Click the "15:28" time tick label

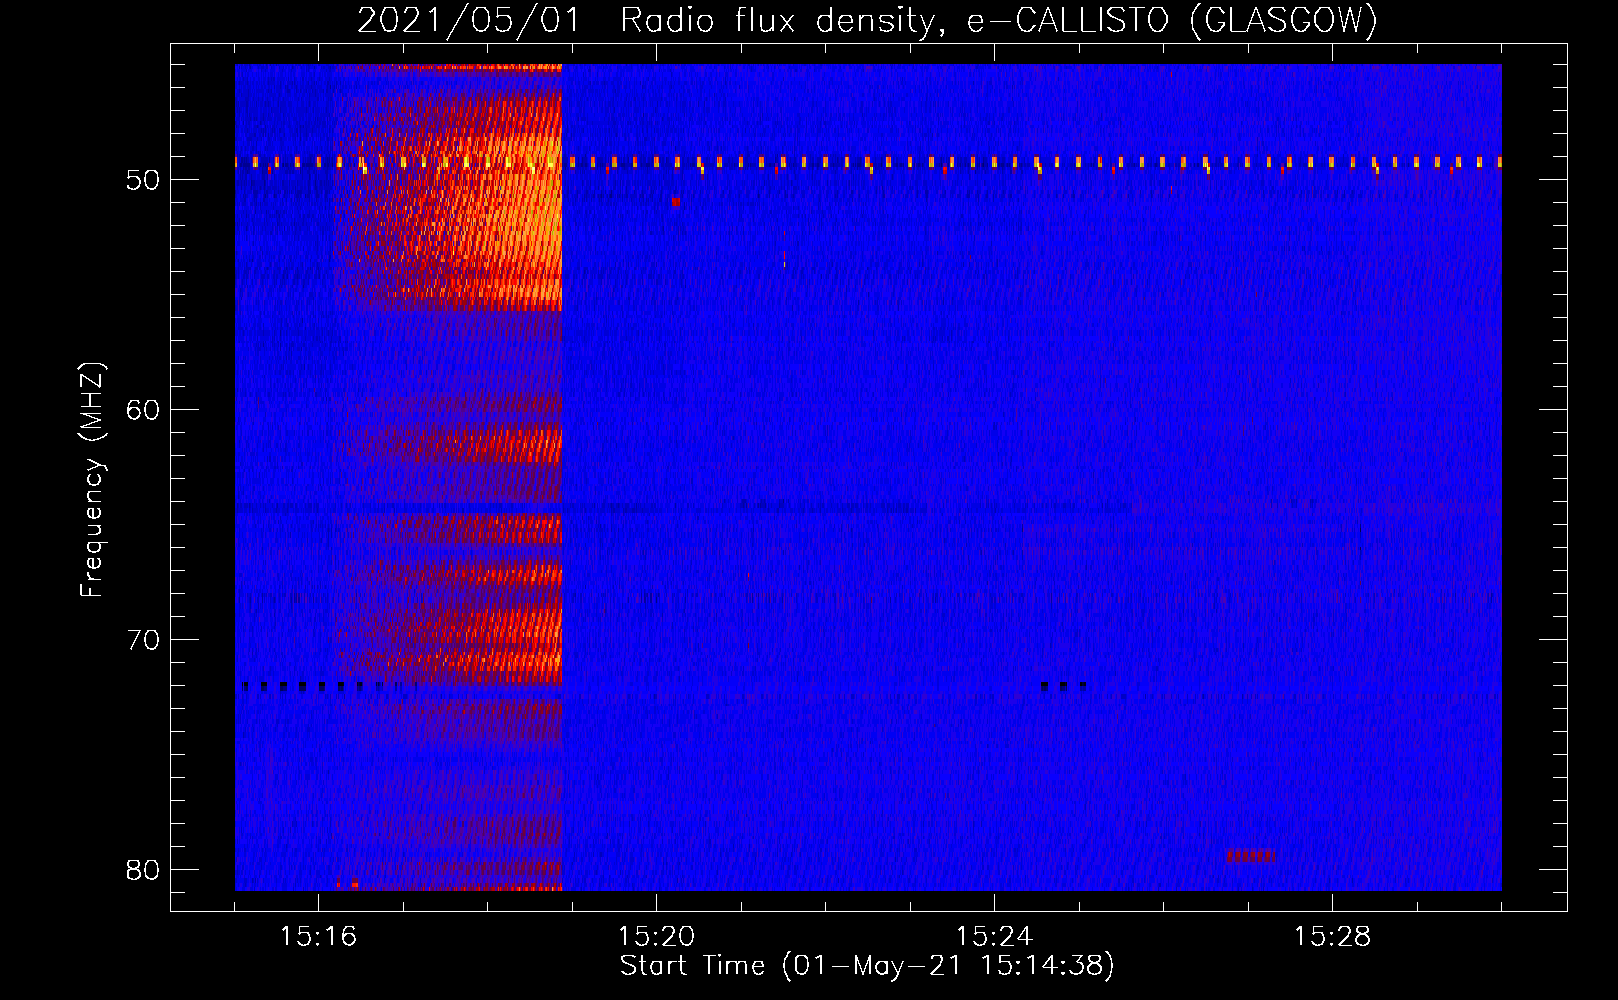(1332, 937)
